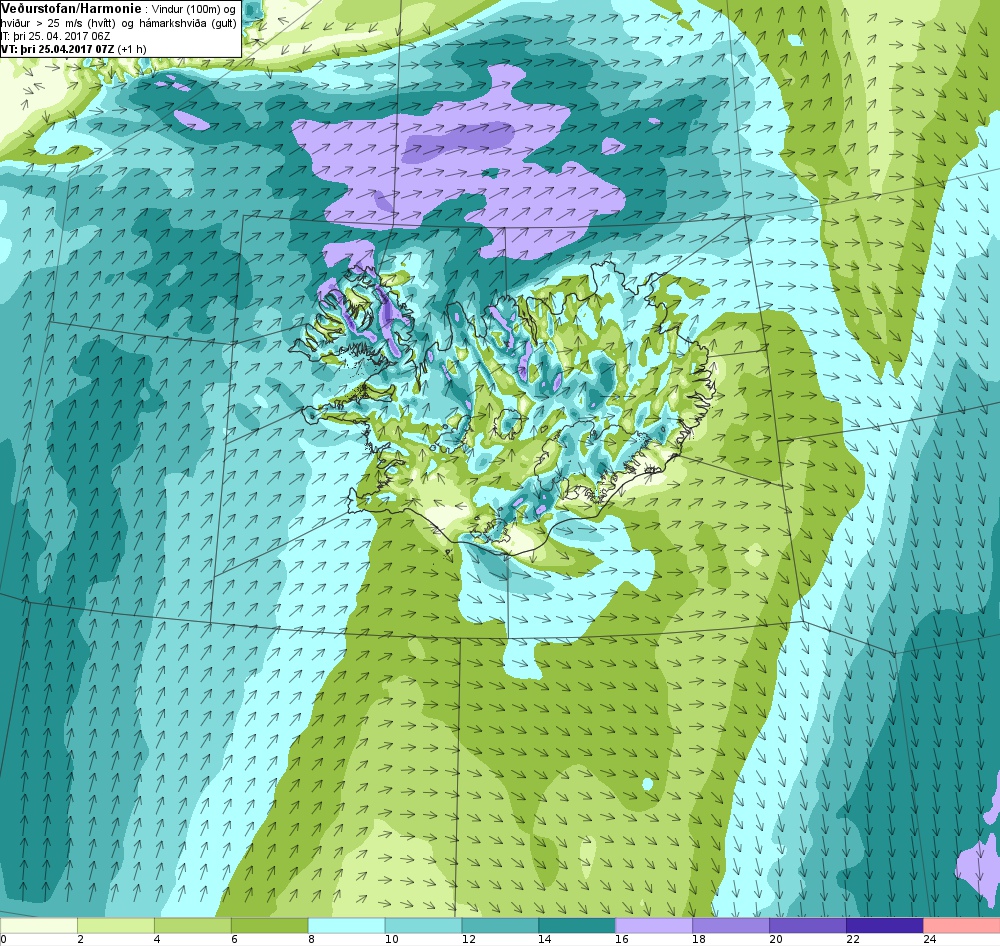Click the 'Vindur (100m) og' header line
Viewport: 1000px width, 946px height.
coord(195,10)
